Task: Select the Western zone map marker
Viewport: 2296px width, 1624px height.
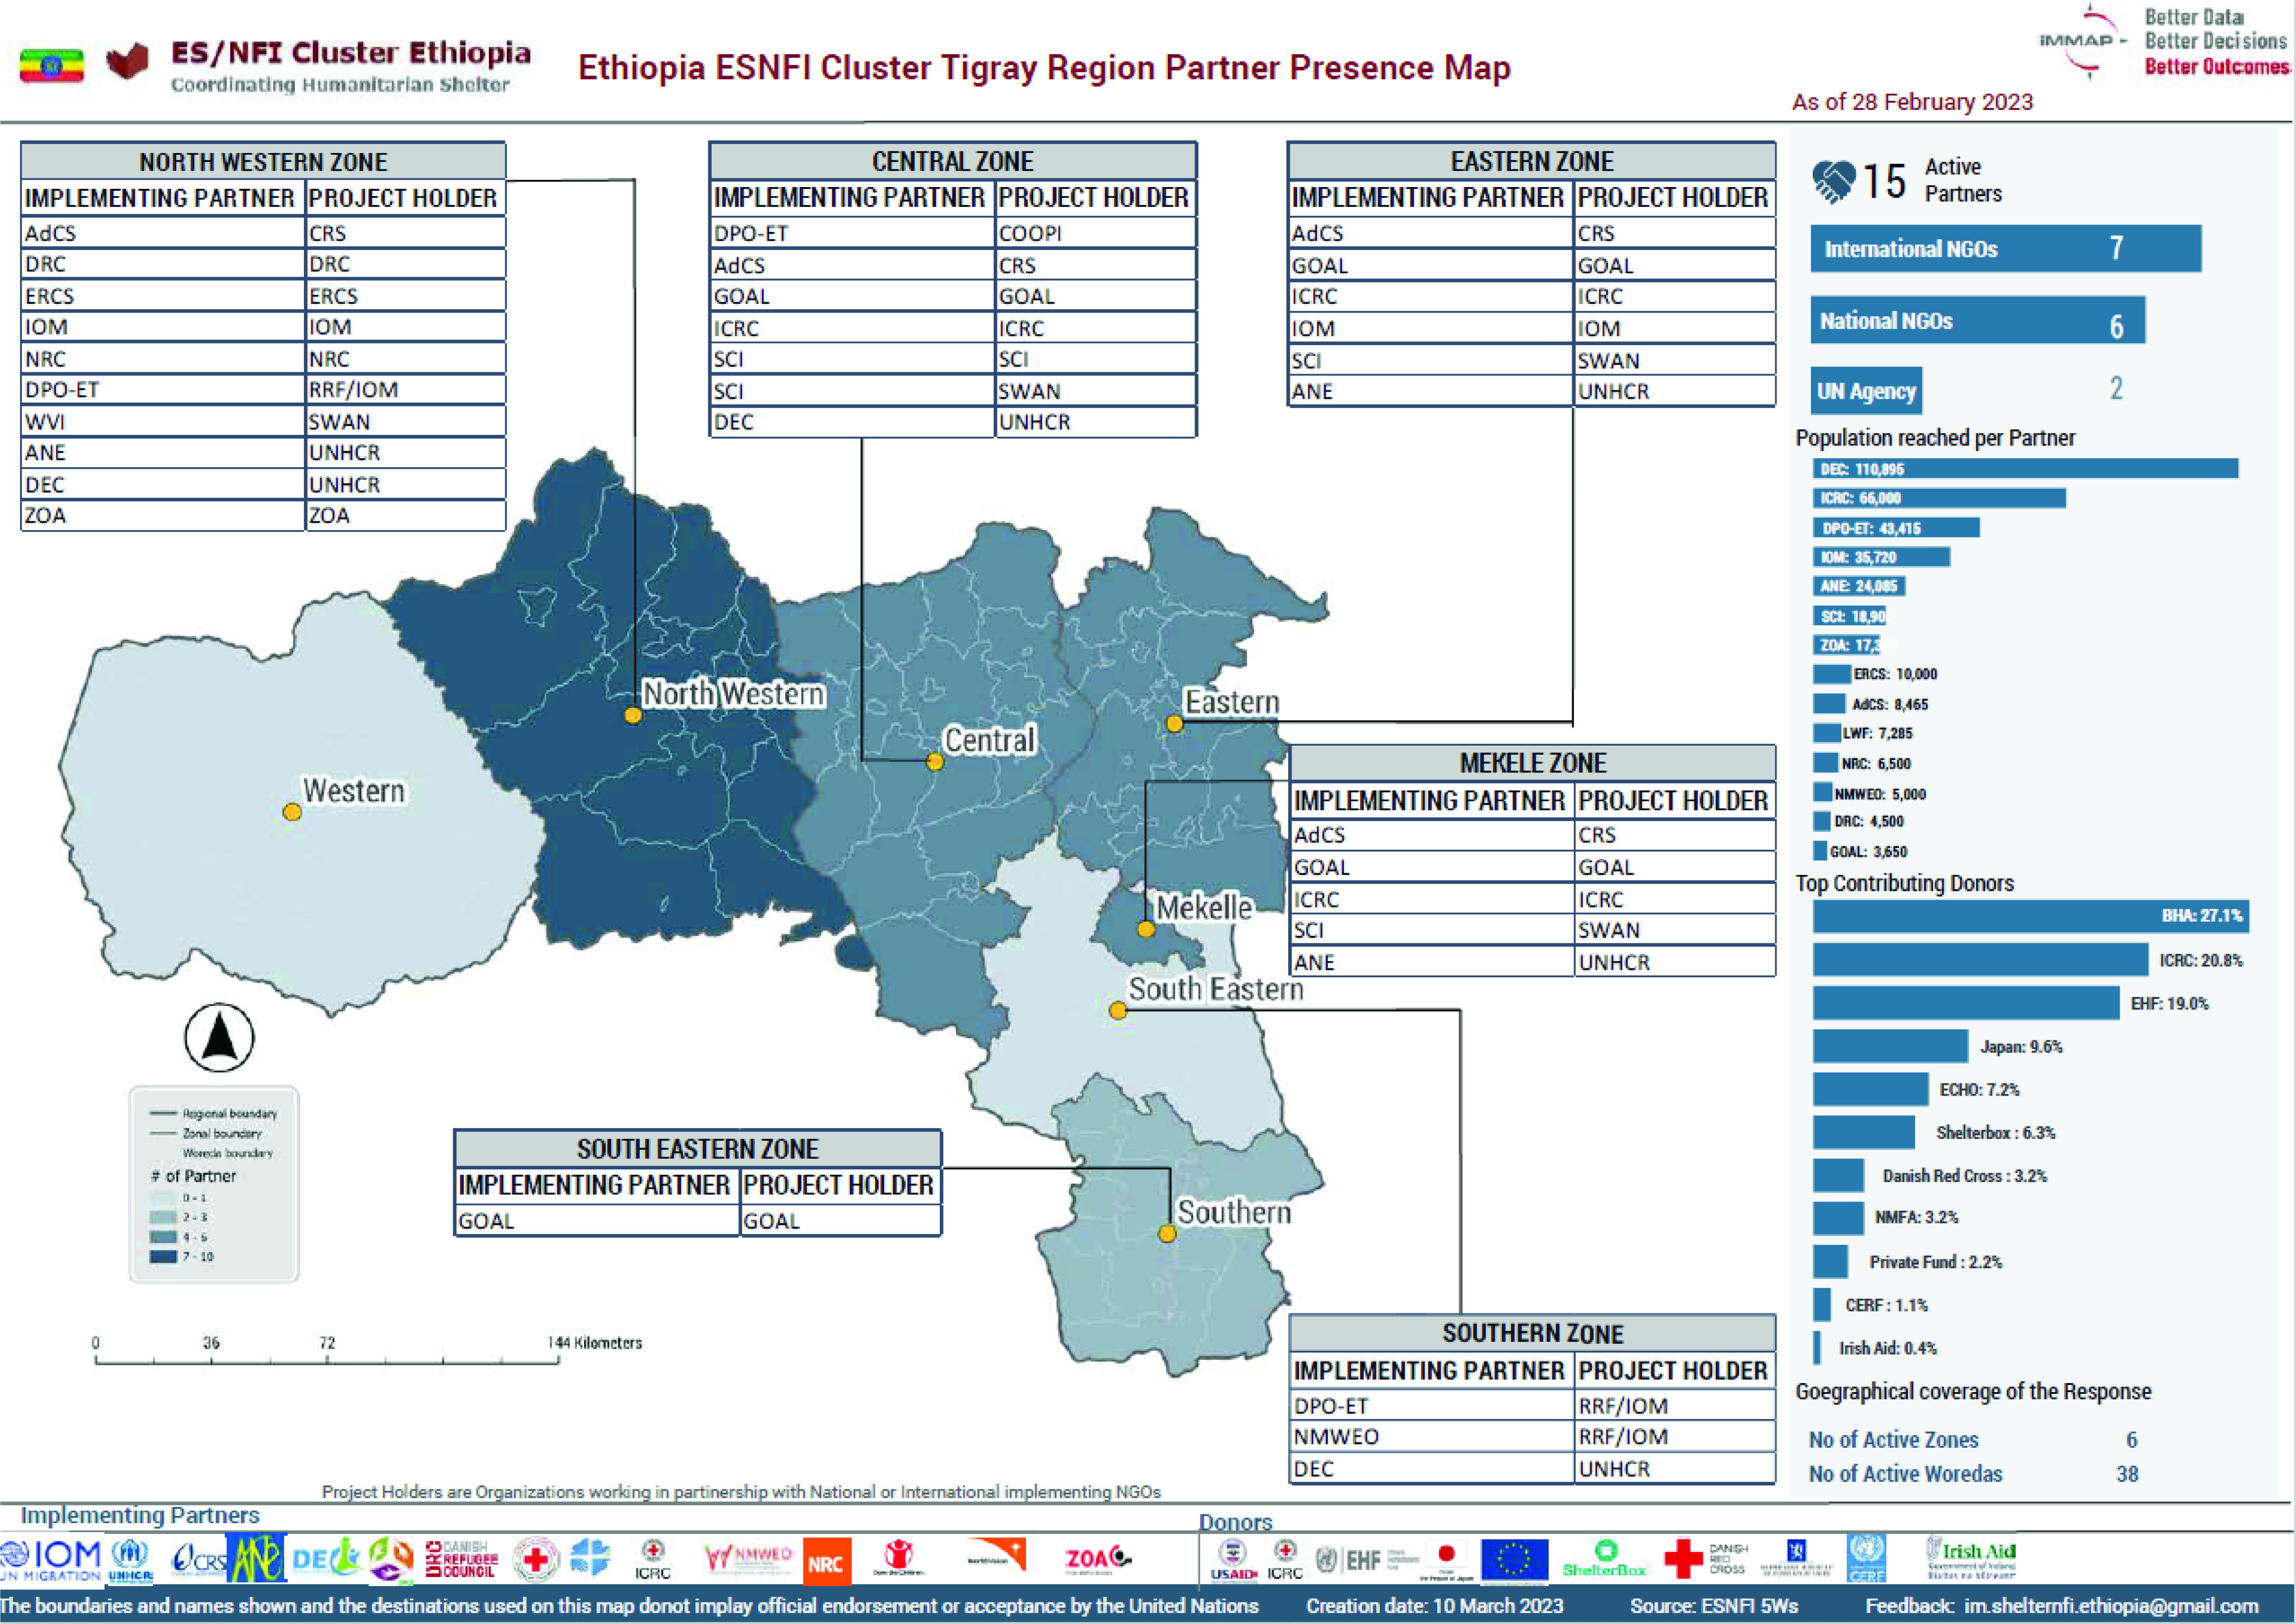Action: [292, 812]
